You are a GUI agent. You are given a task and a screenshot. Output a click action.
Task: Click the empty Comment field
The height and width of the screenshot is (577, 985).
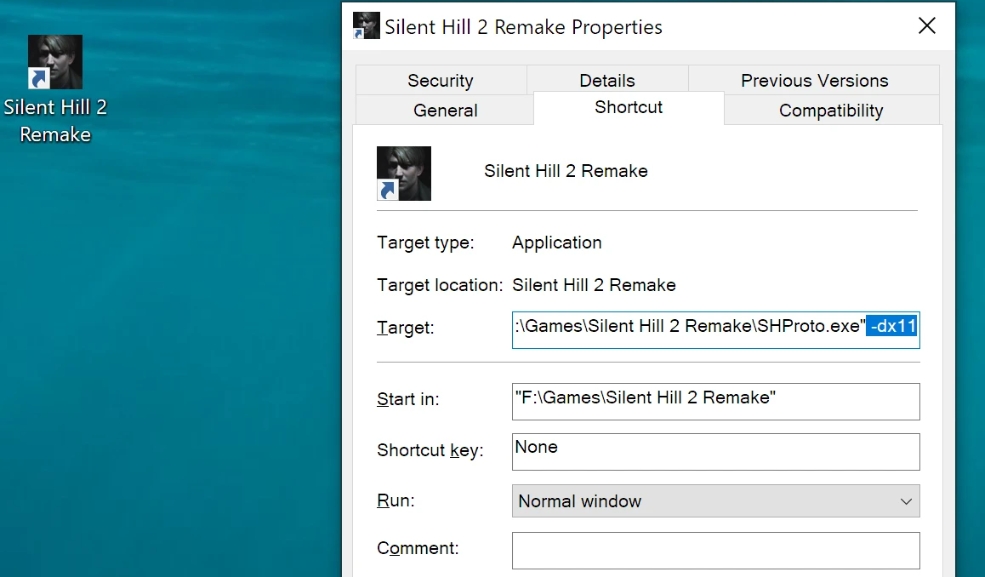716,551
